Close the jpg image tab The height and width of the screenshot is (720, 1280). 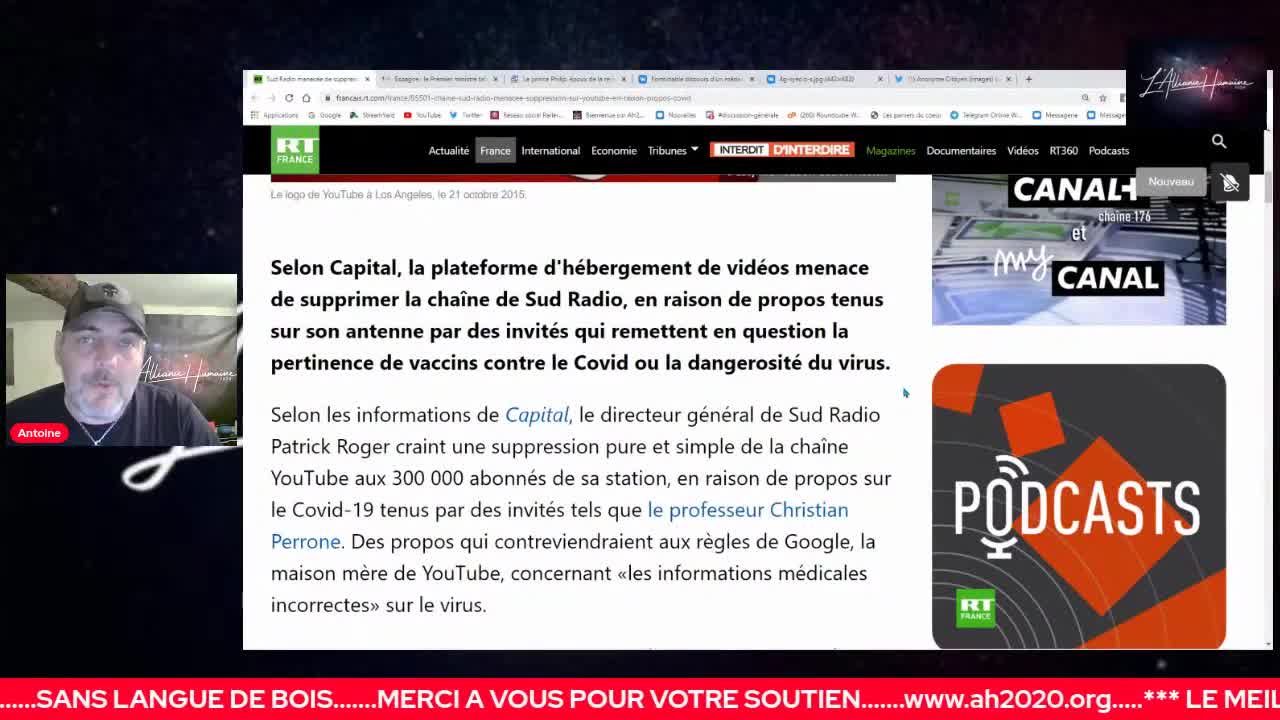coord(880,79)
